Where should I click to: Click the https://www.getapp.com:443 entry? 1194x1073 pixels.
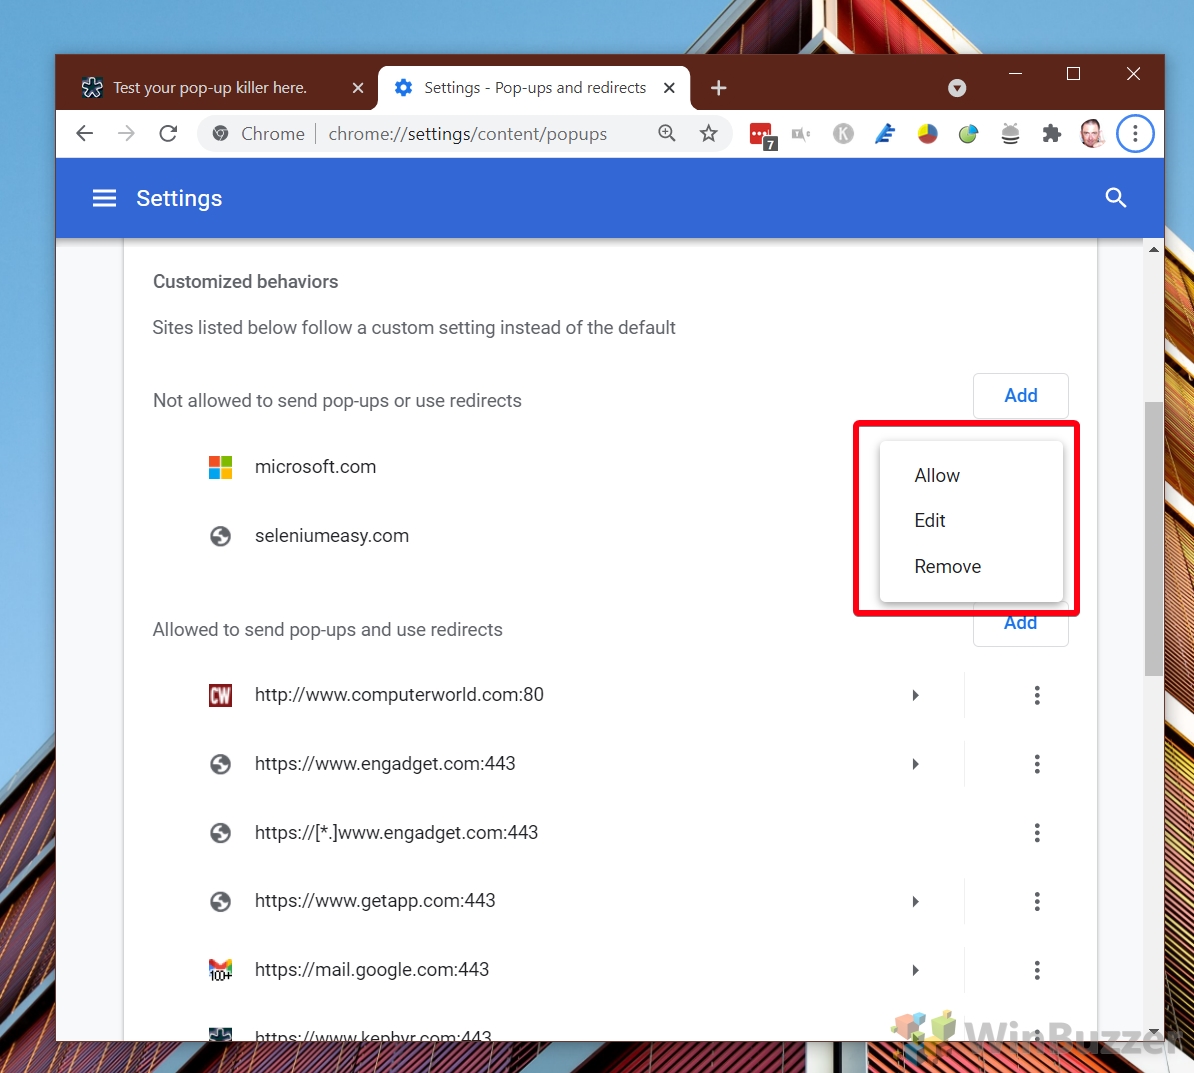click(375, 902)
